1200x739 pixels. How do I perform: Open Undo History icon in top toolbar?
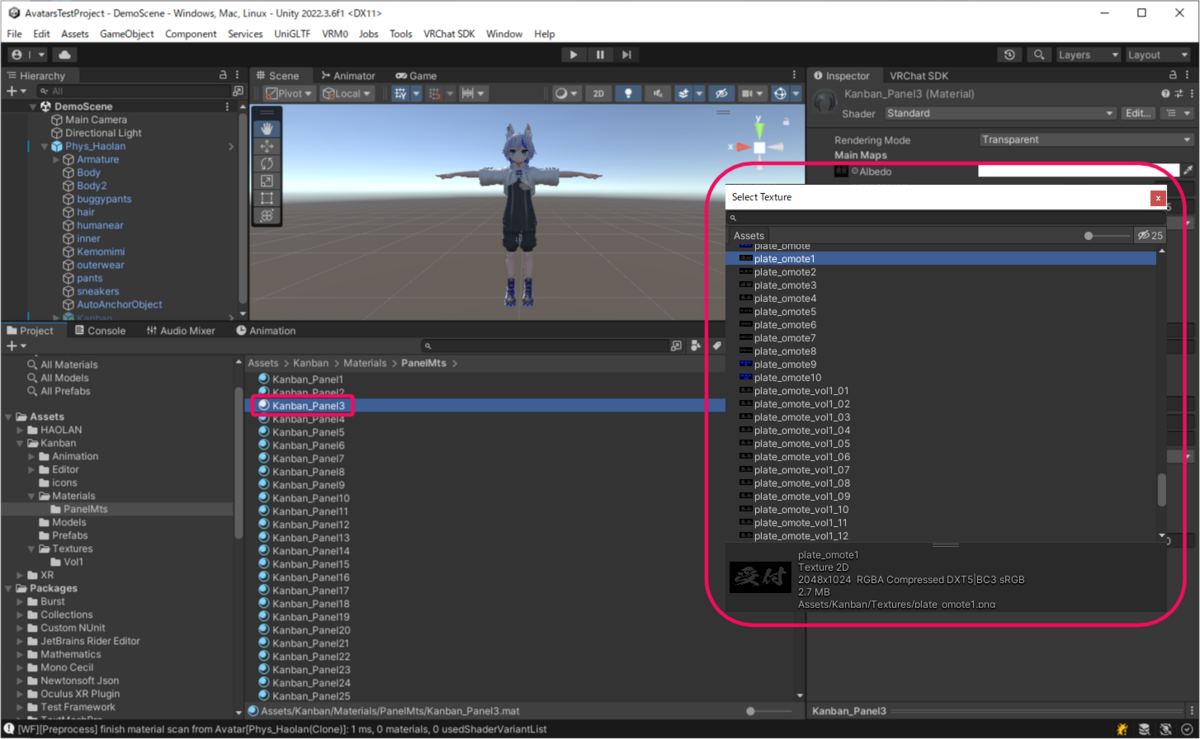[1010, 55]
